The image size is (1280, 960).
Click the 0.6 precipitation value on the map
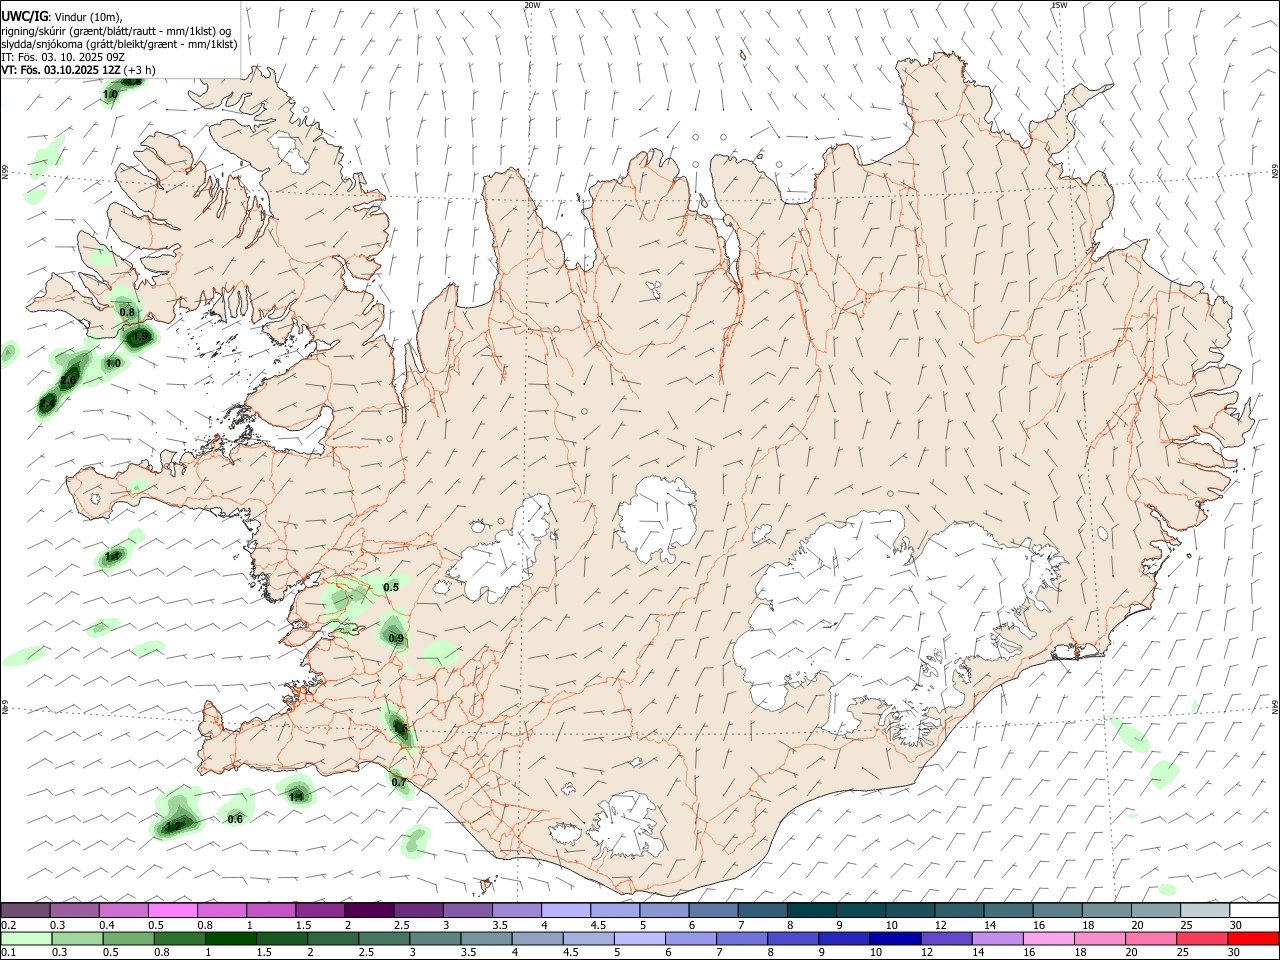(x=235, y=819)
